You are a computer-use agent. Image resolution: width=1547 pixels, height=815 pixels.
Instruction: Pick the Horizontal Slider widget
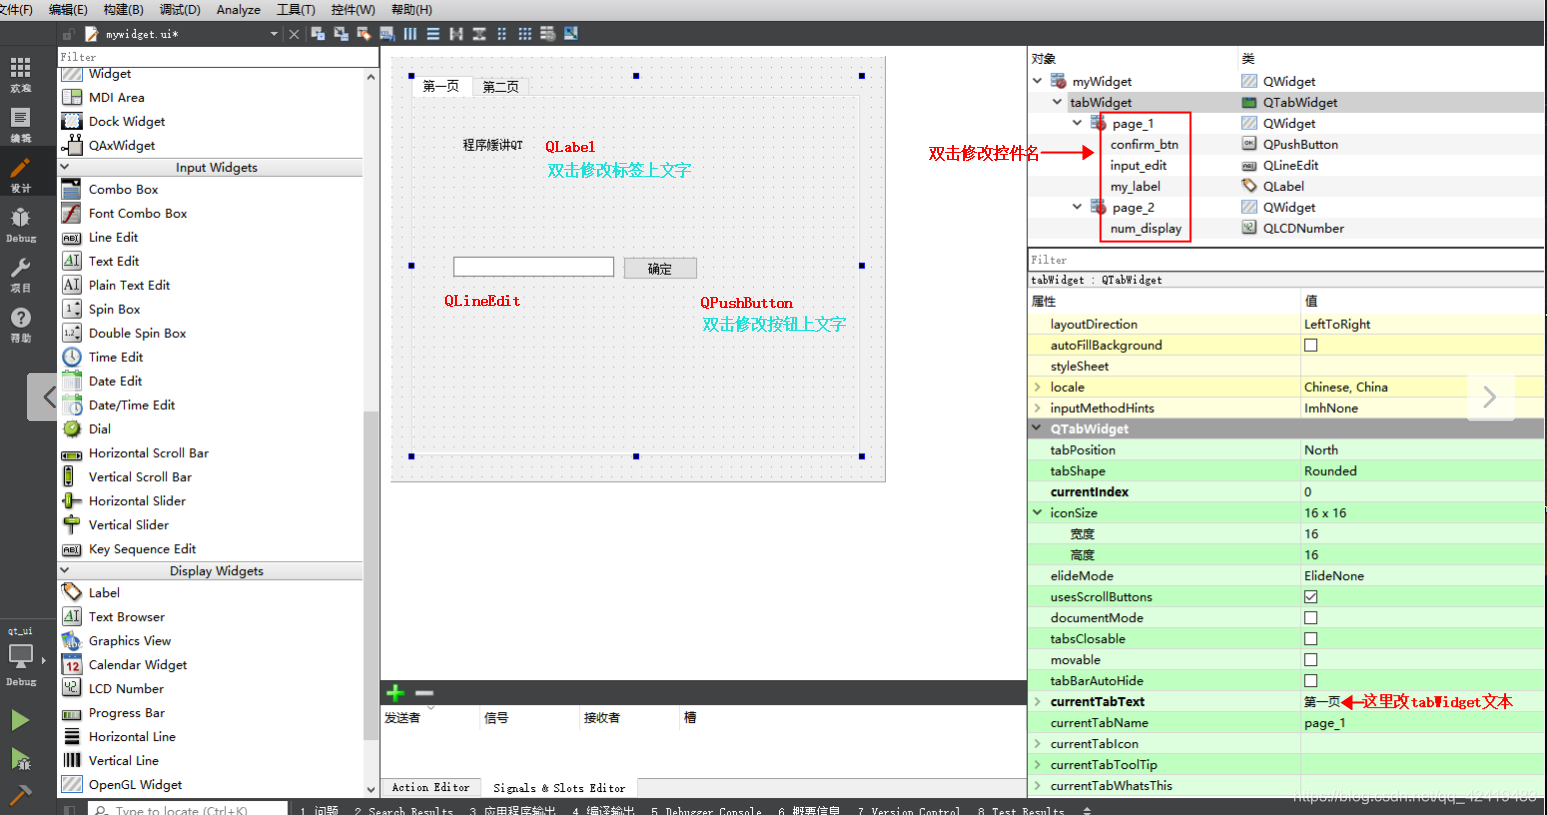[x=124, y=501]
